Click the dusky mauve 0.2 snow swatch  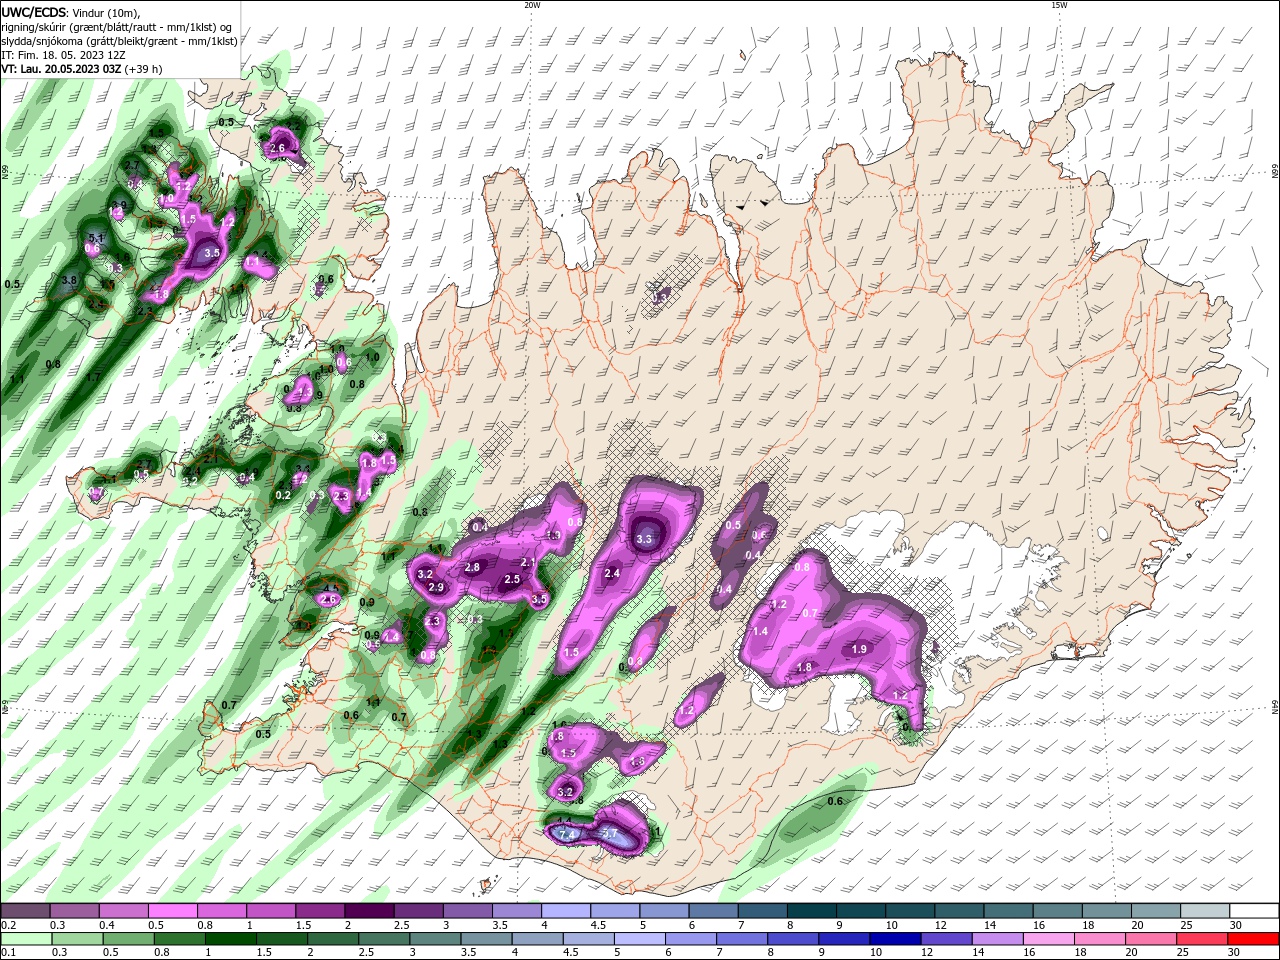point(24,911)
